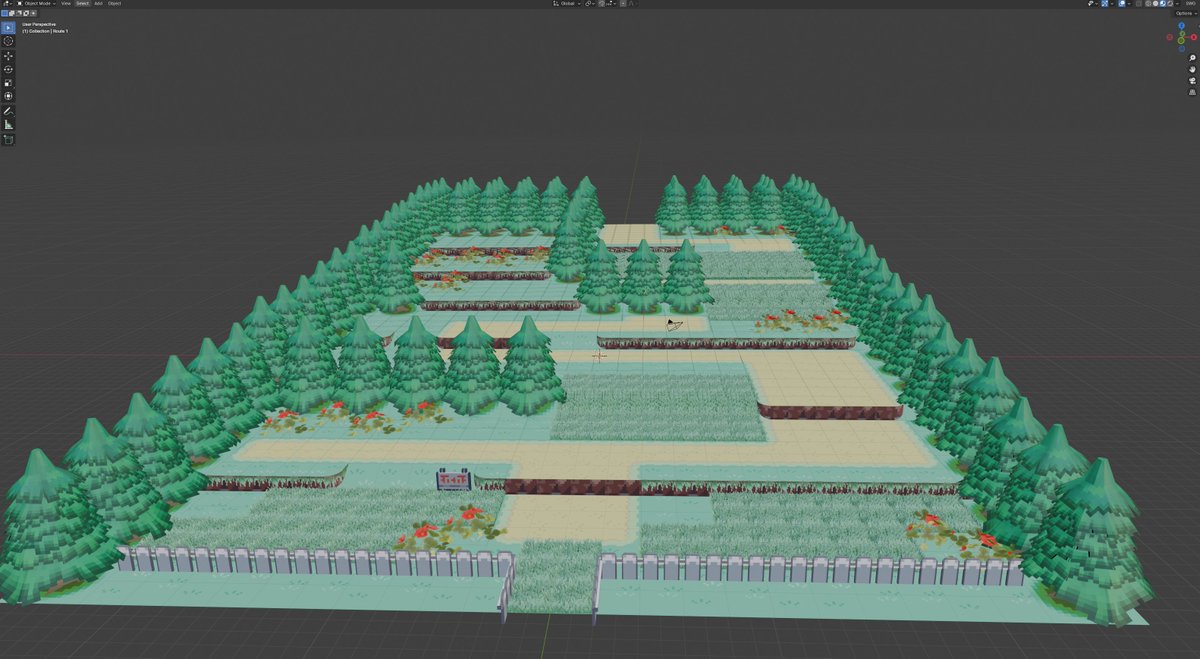This screenshot has height=659, width=1200.
Task: Set selection mode to invert
Action: click(25, 13)
